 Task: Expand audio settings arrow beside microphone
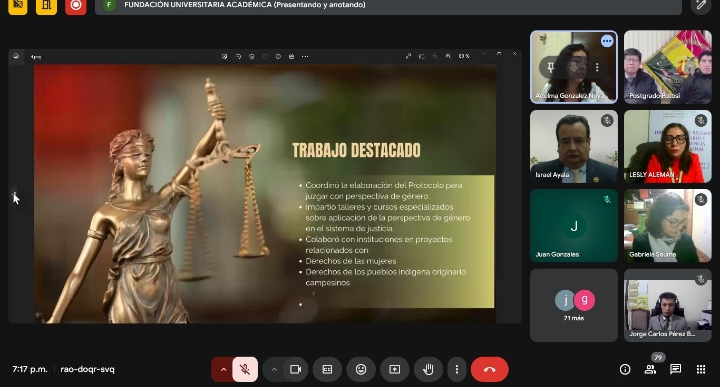pyautogui.click(x=223, y=369)
